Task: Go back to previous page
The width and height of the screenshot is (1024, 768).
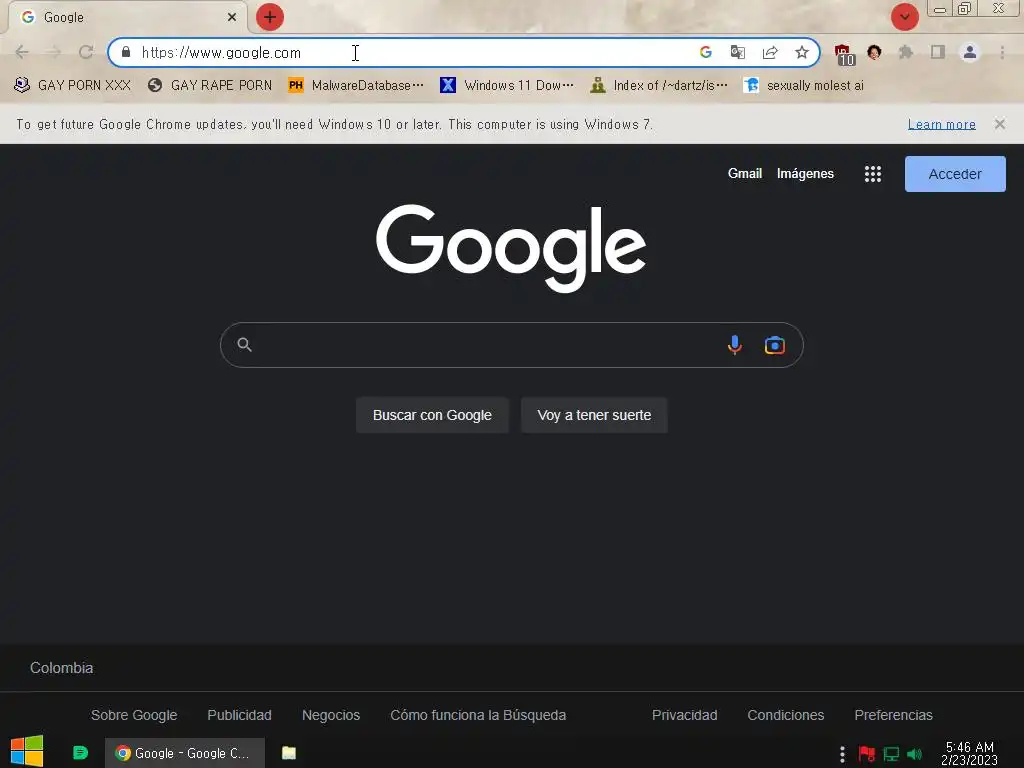Action: tap(22, 52)
